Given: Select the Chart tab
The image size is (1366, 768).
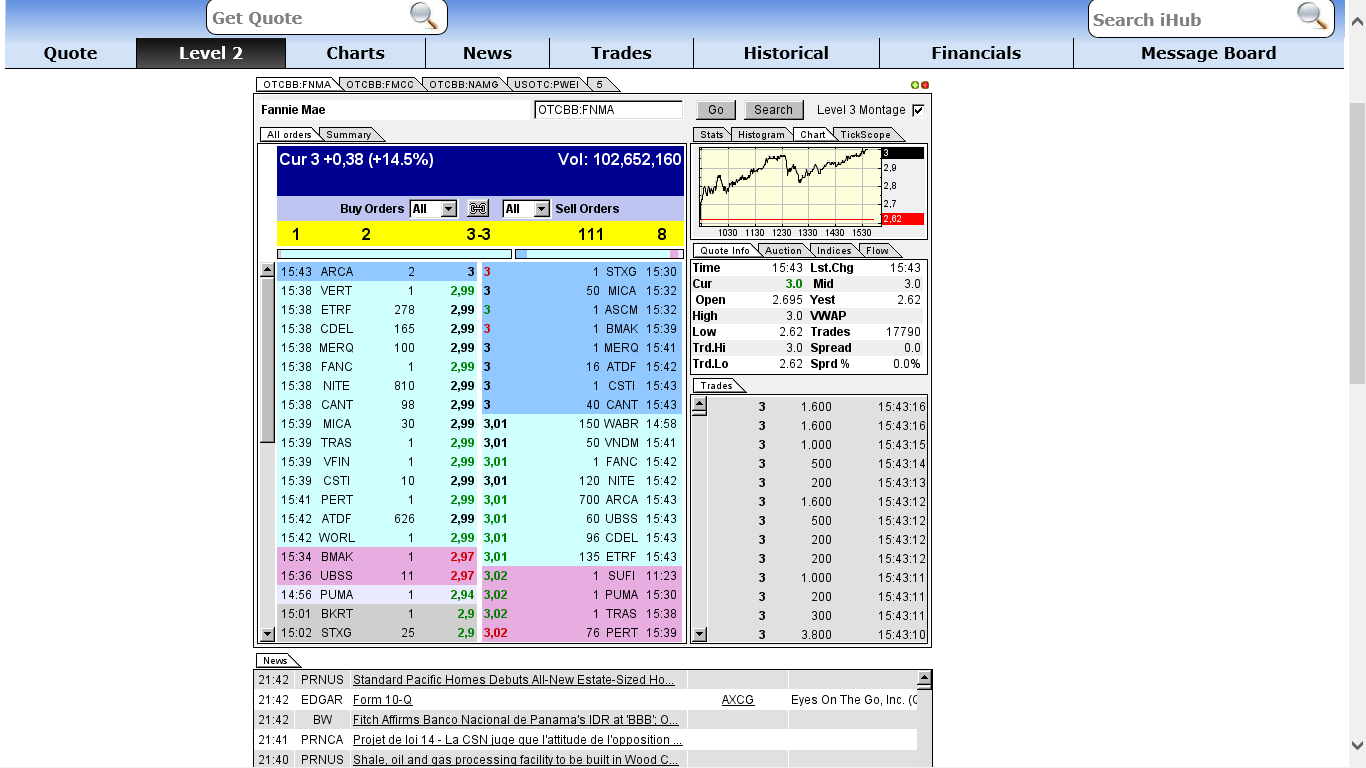Looking at the screenshot, I should click(x=813, y=135).
